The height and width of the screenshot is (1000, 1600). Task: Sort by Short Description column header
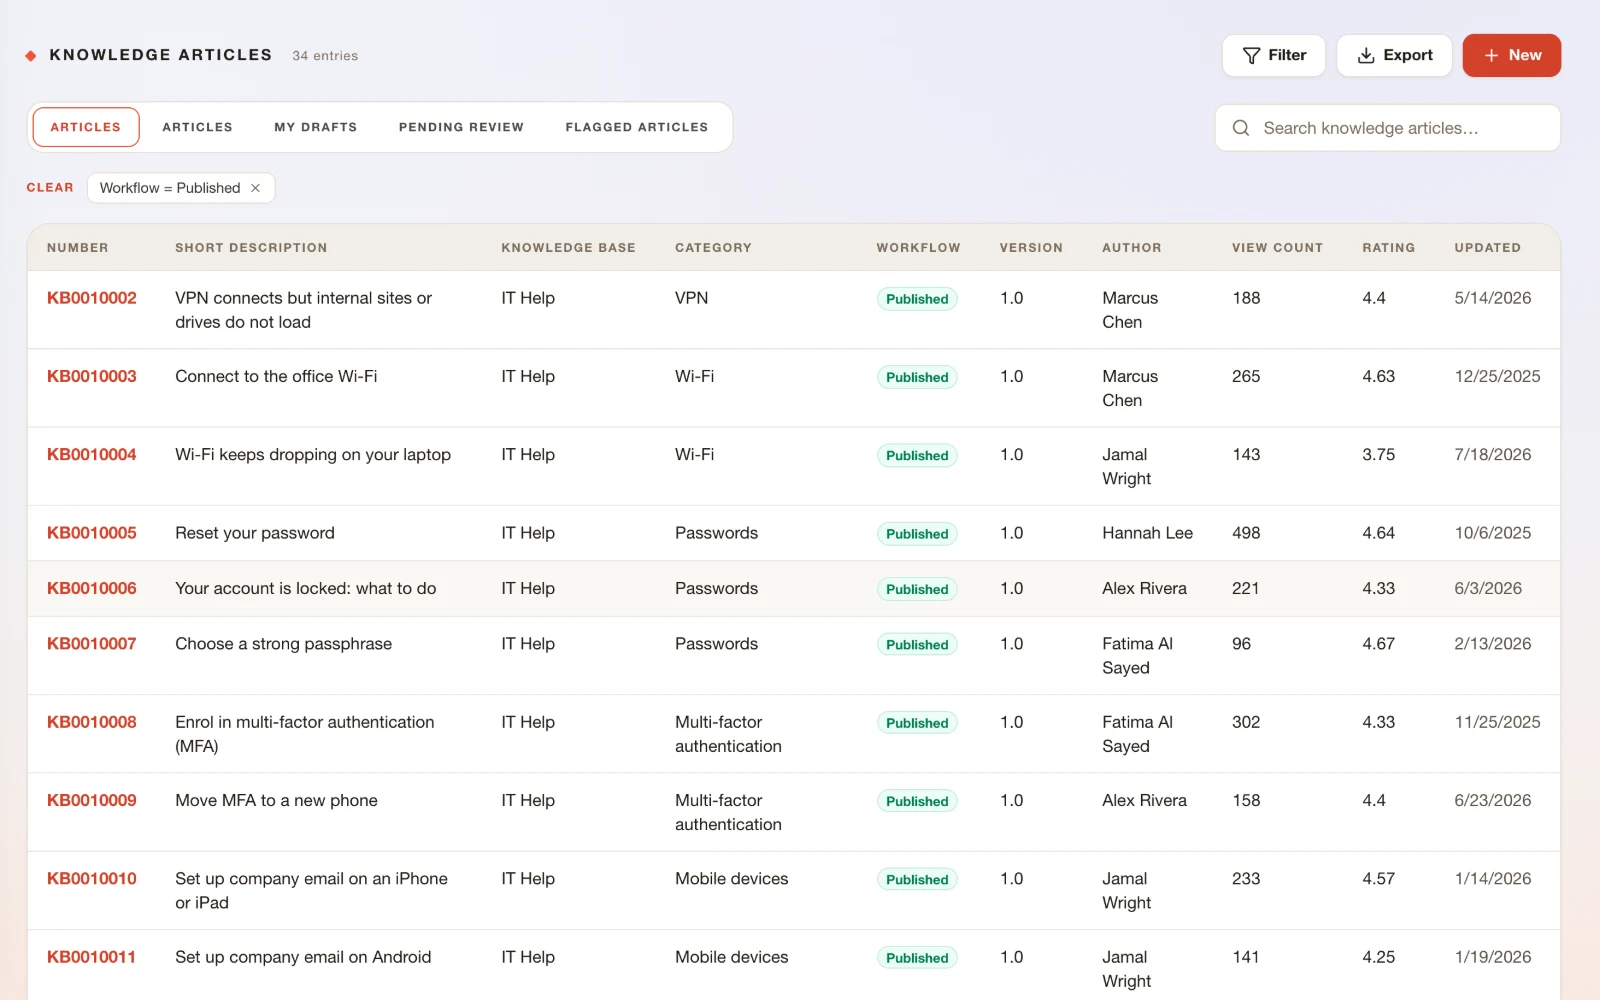pos(251,248)
